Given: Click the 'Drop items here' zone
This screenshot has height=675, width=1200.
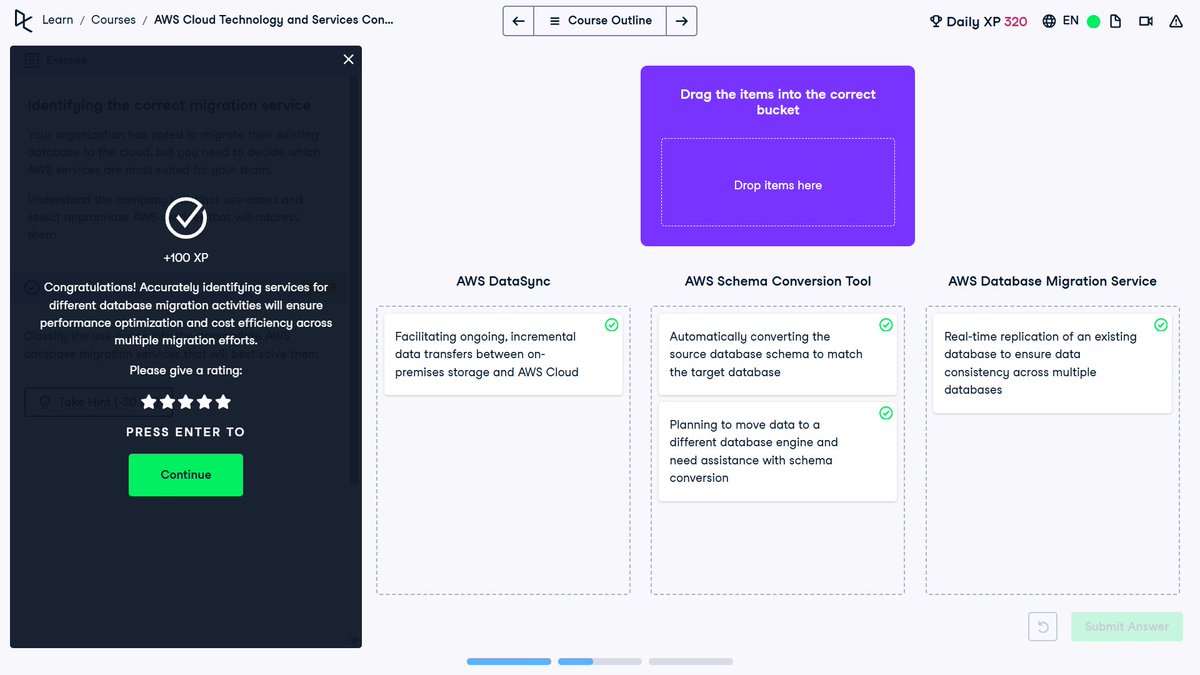Looking at the screenshot, I should coord(778,182).
